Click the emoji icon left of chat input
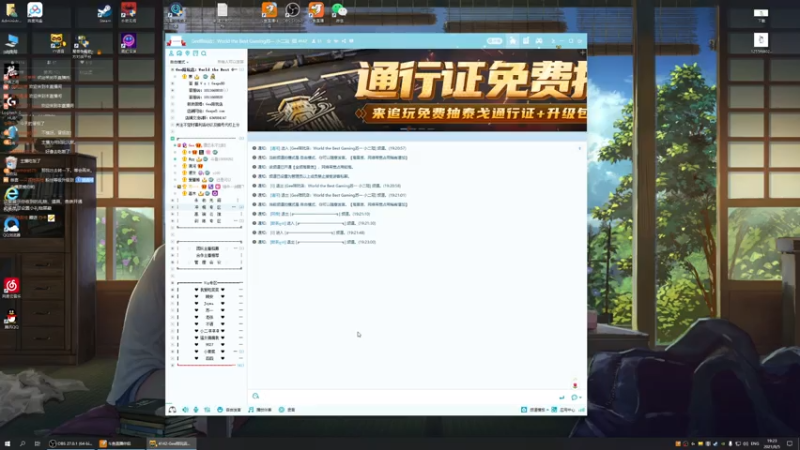800x450 pixels. pos(256,396)
